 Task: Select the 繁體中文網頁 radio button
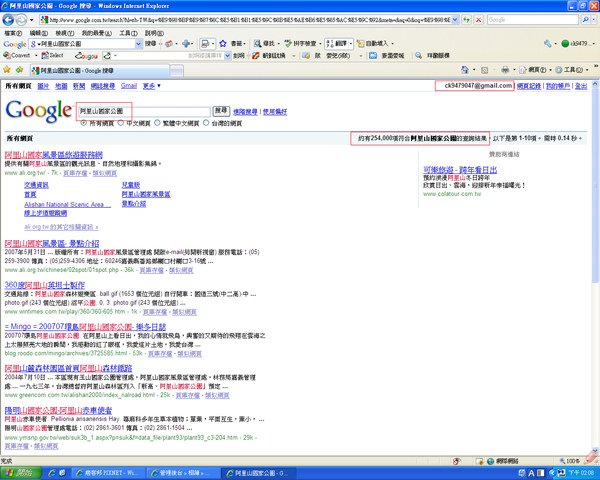pyautogui.click(x=157, y=123)
